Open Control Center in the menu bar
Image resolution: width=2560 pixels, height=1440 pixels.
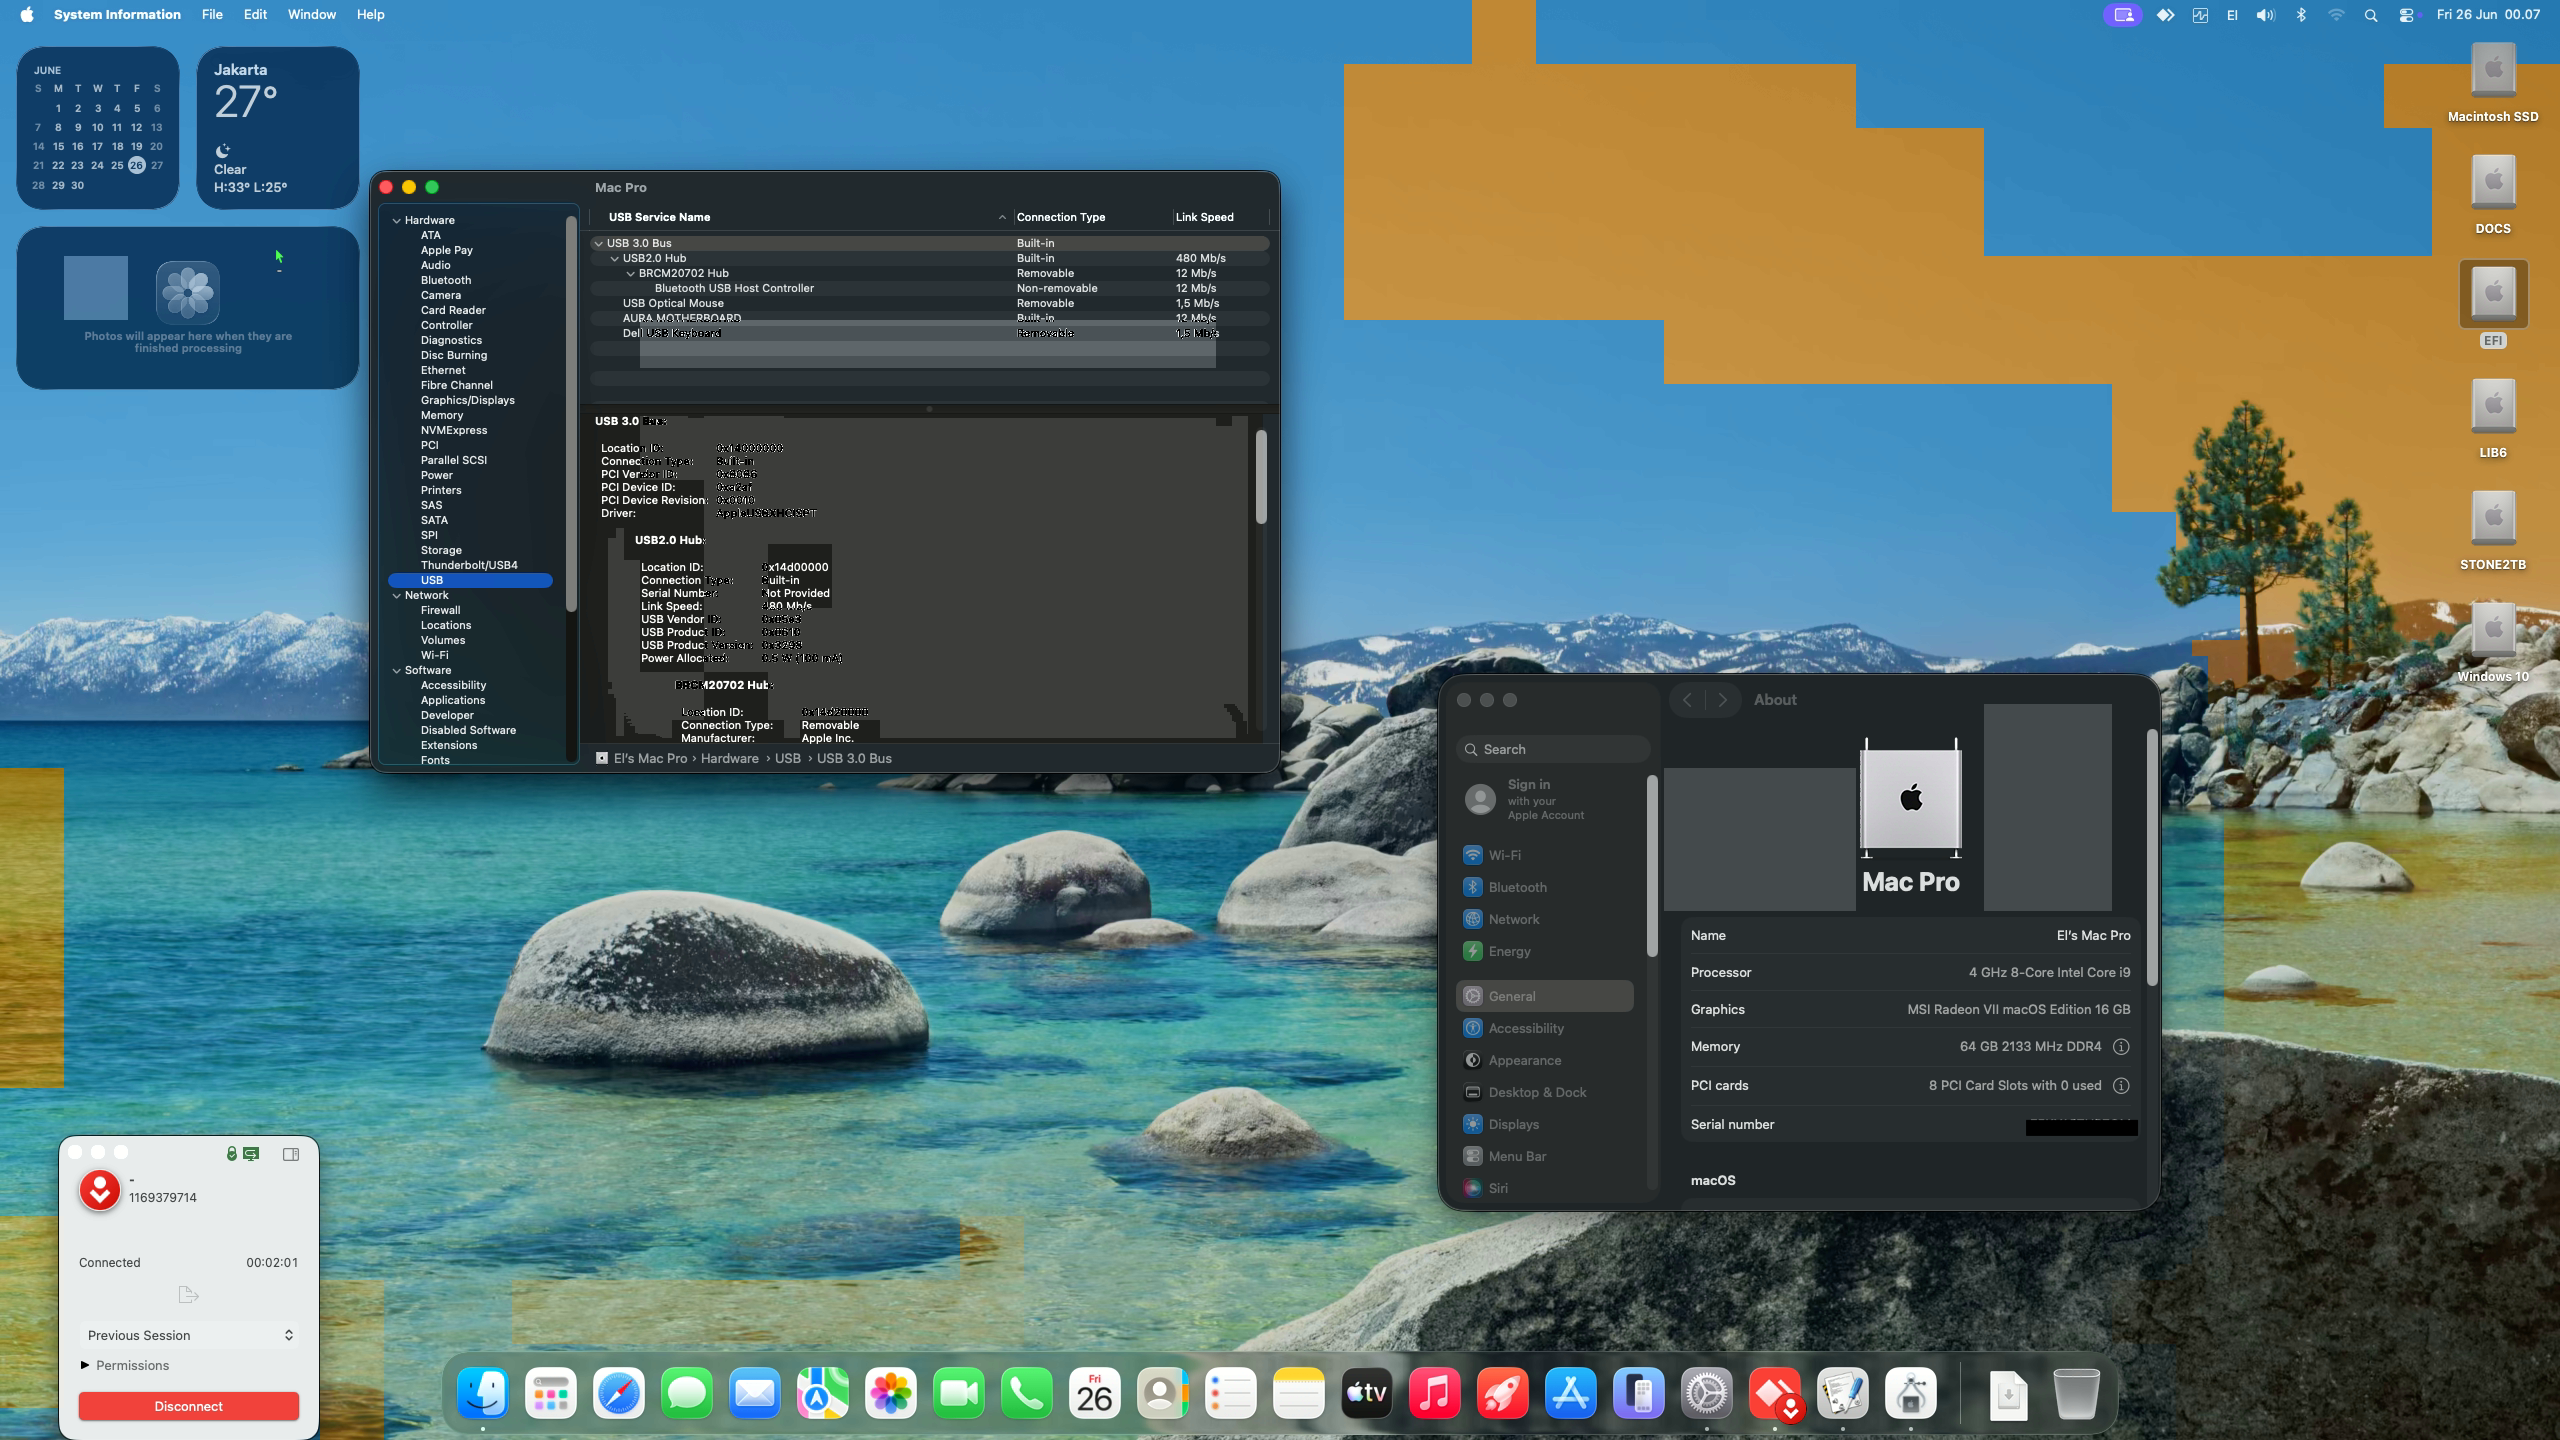point(2407,15)
